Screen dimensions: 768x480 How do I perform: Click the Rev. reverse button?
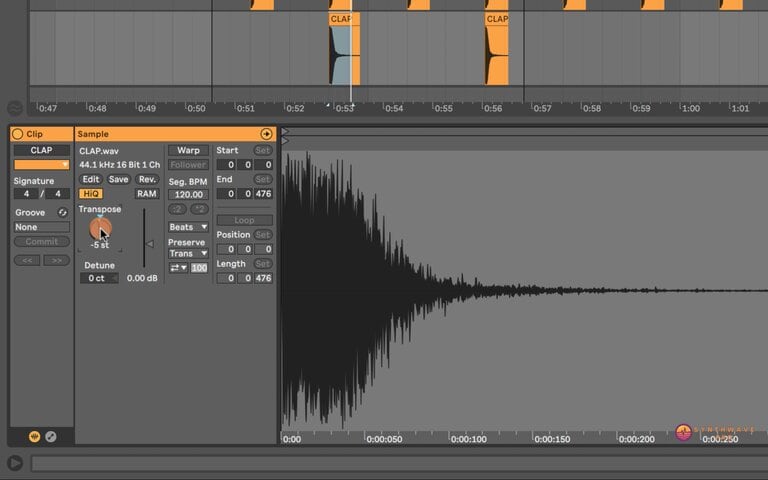pyautogui.click(x=147, y=179)
